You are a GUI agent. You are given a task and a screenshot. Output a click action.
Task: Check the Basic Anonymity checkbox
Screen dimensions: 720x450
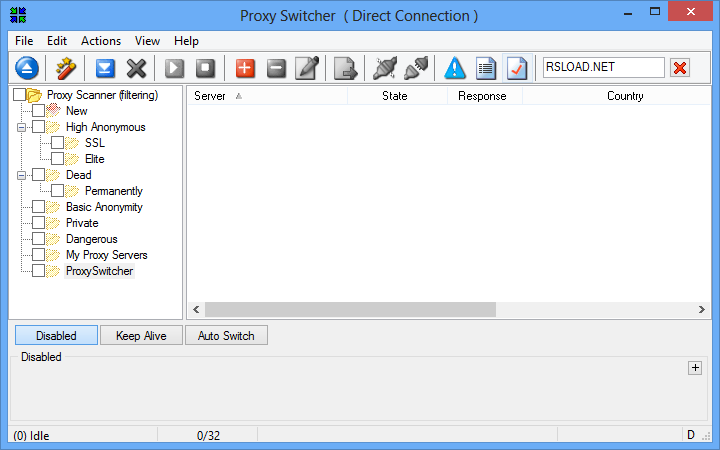(39, 207)
